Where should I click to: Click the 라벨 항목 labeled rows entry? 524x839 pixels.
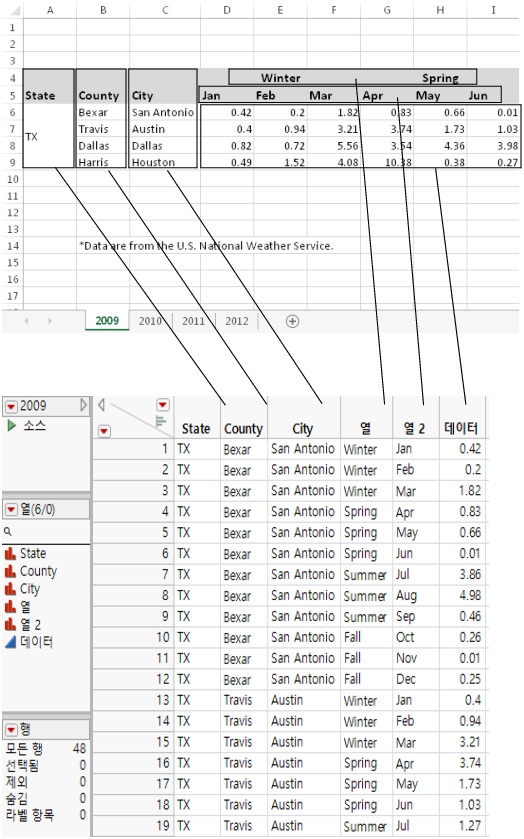(x=45, y=815)
